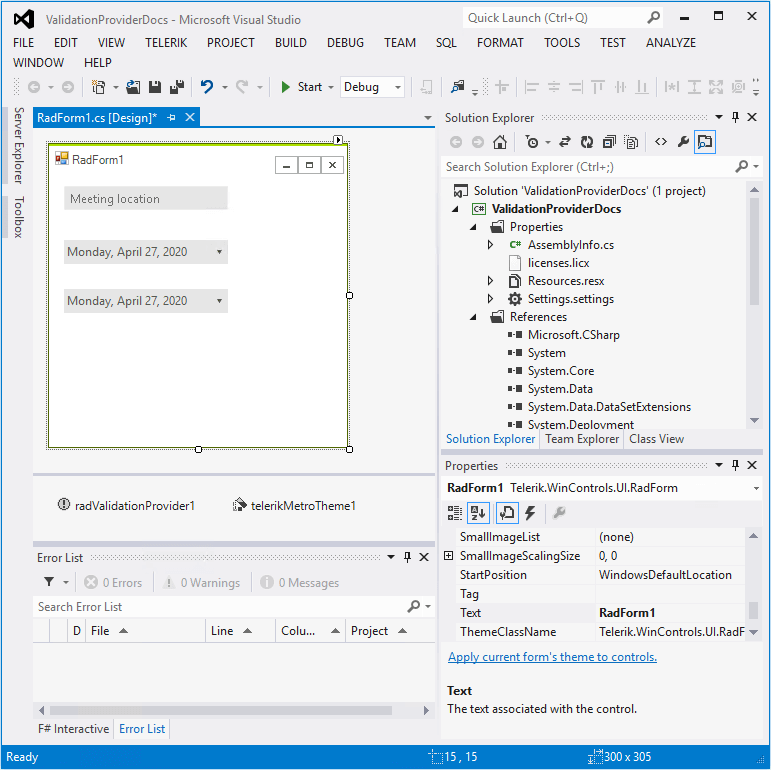Select the Text property value RadForm1

click(x=671, y=613)
